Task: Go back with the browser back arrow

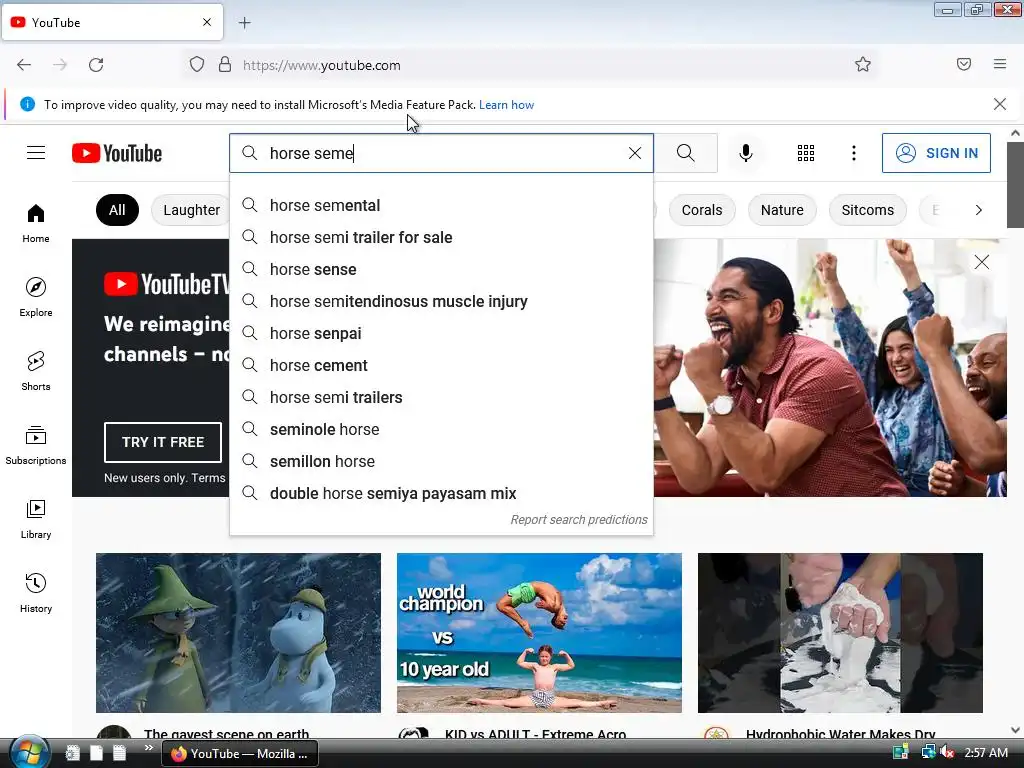Action: pos(24,65)
